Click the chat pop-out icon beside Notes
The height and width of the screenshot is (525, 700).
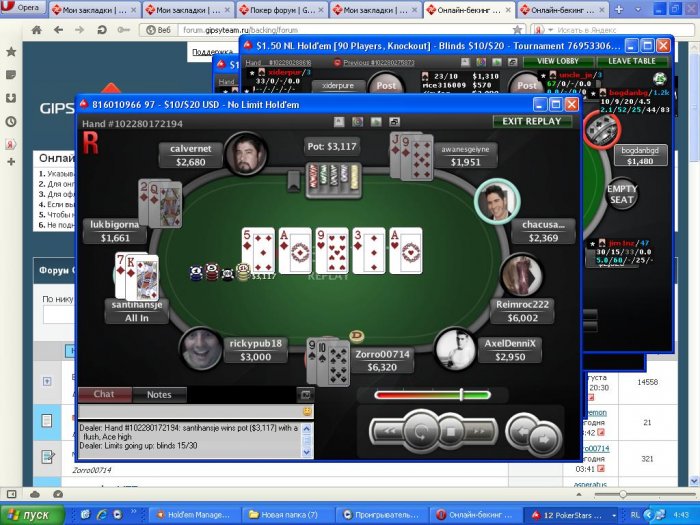point(305,394)
